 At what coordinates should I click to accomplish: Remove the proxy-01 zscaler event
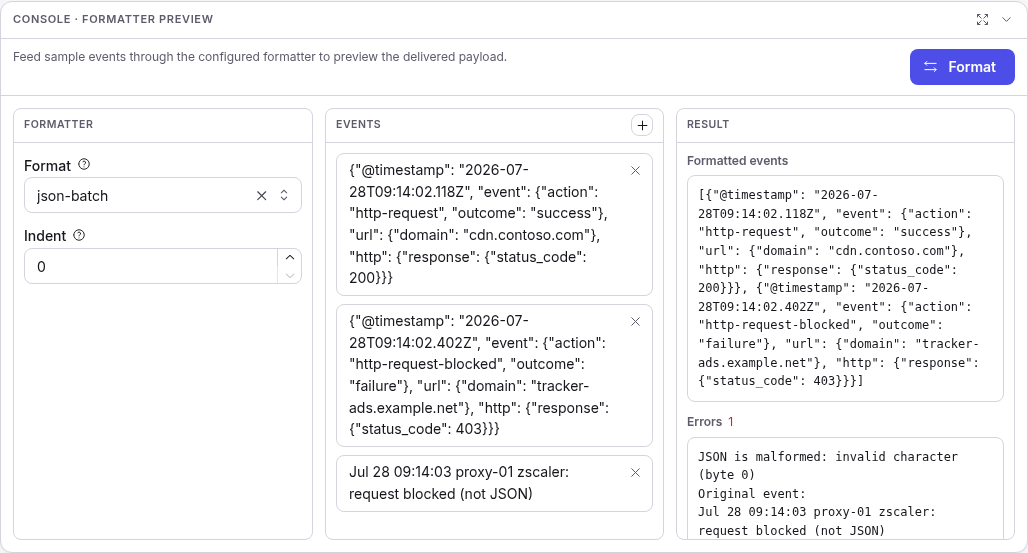tap(635, 472)
